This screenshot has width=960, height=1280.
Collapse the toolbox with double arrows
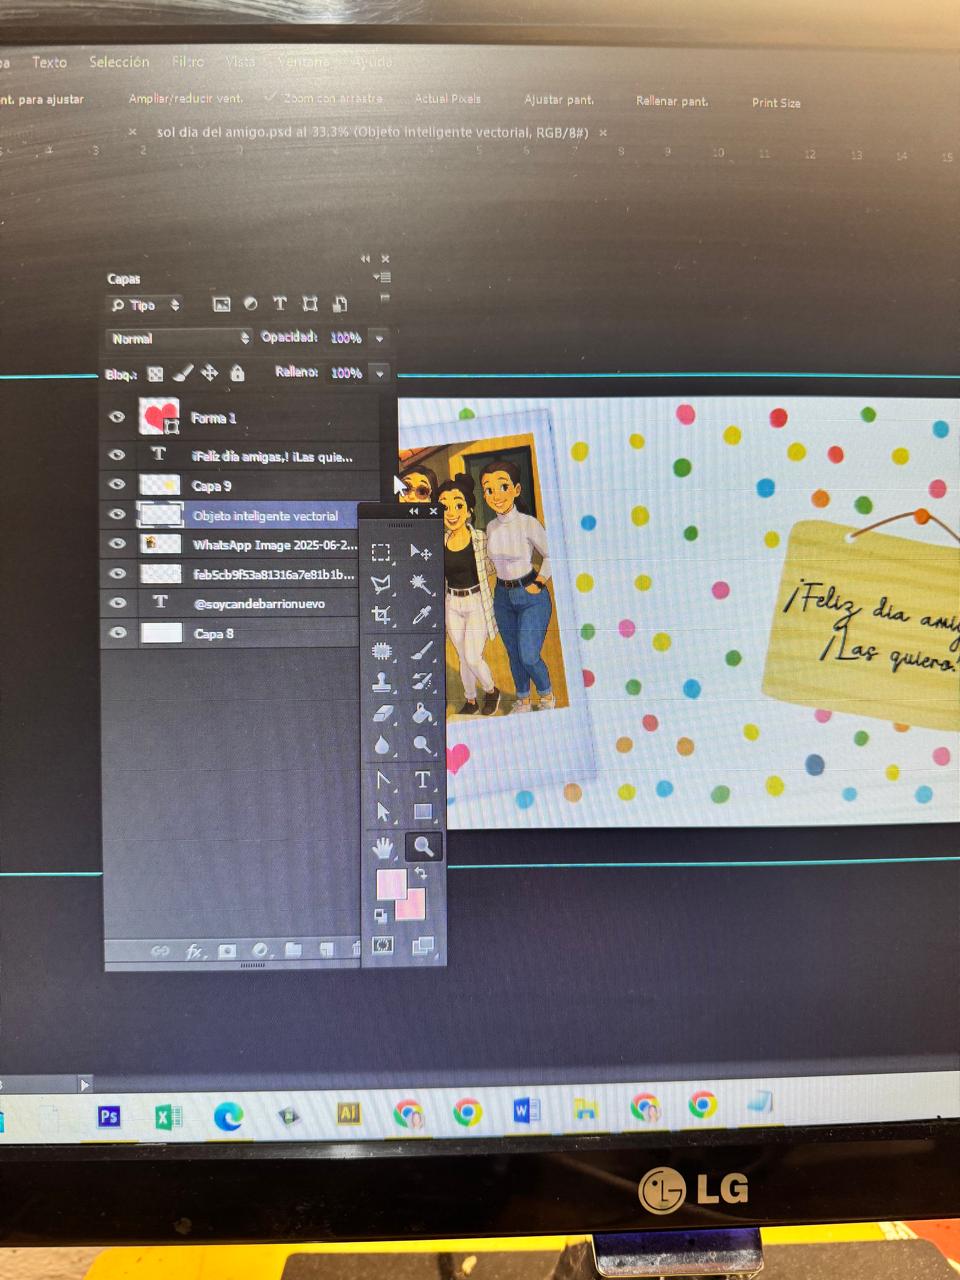(413, 511)
